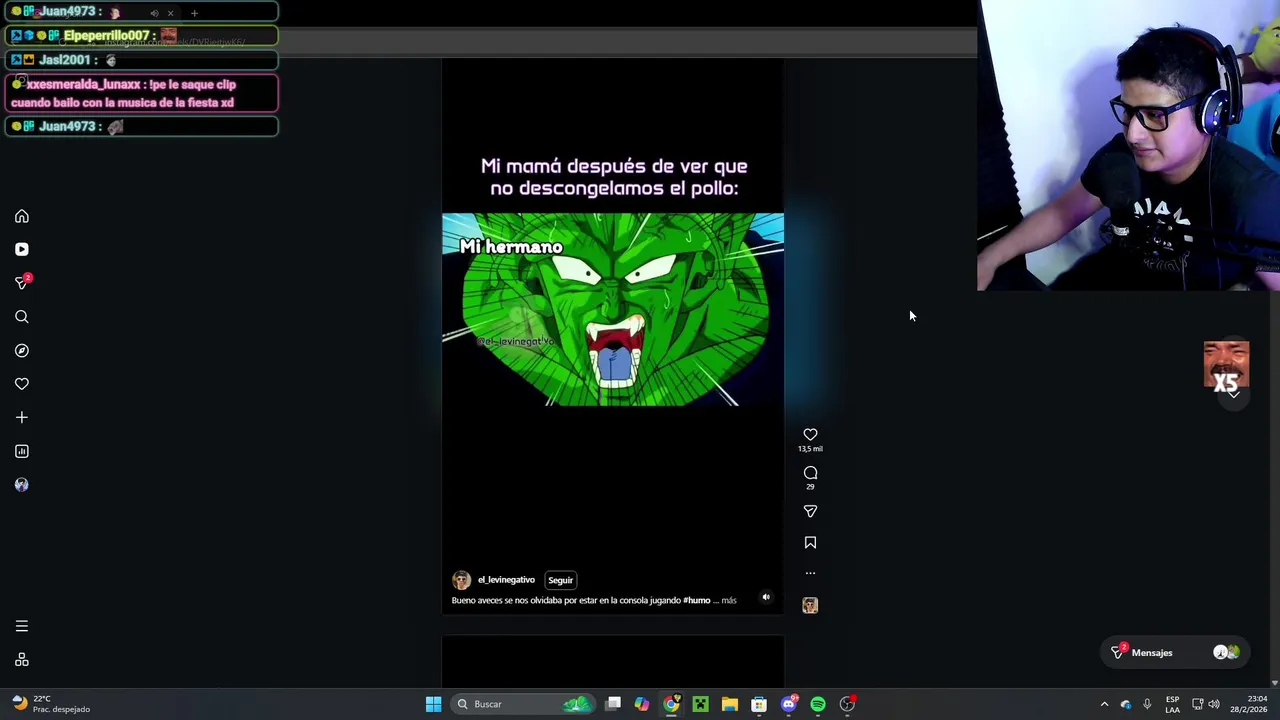Open Messages paper-plane icon in sidebar
This screenshot has height=720, width=1280.
(x=22, y=283)
